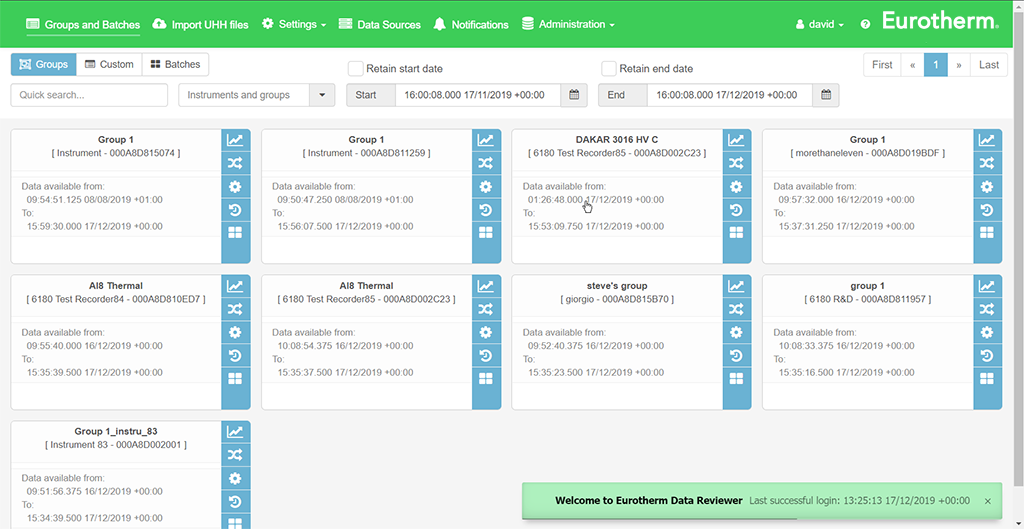Screen dimensions: 1024x529
Task: Open chart icon on DAKAR 3016 HV C card
Action: point(736,140)
